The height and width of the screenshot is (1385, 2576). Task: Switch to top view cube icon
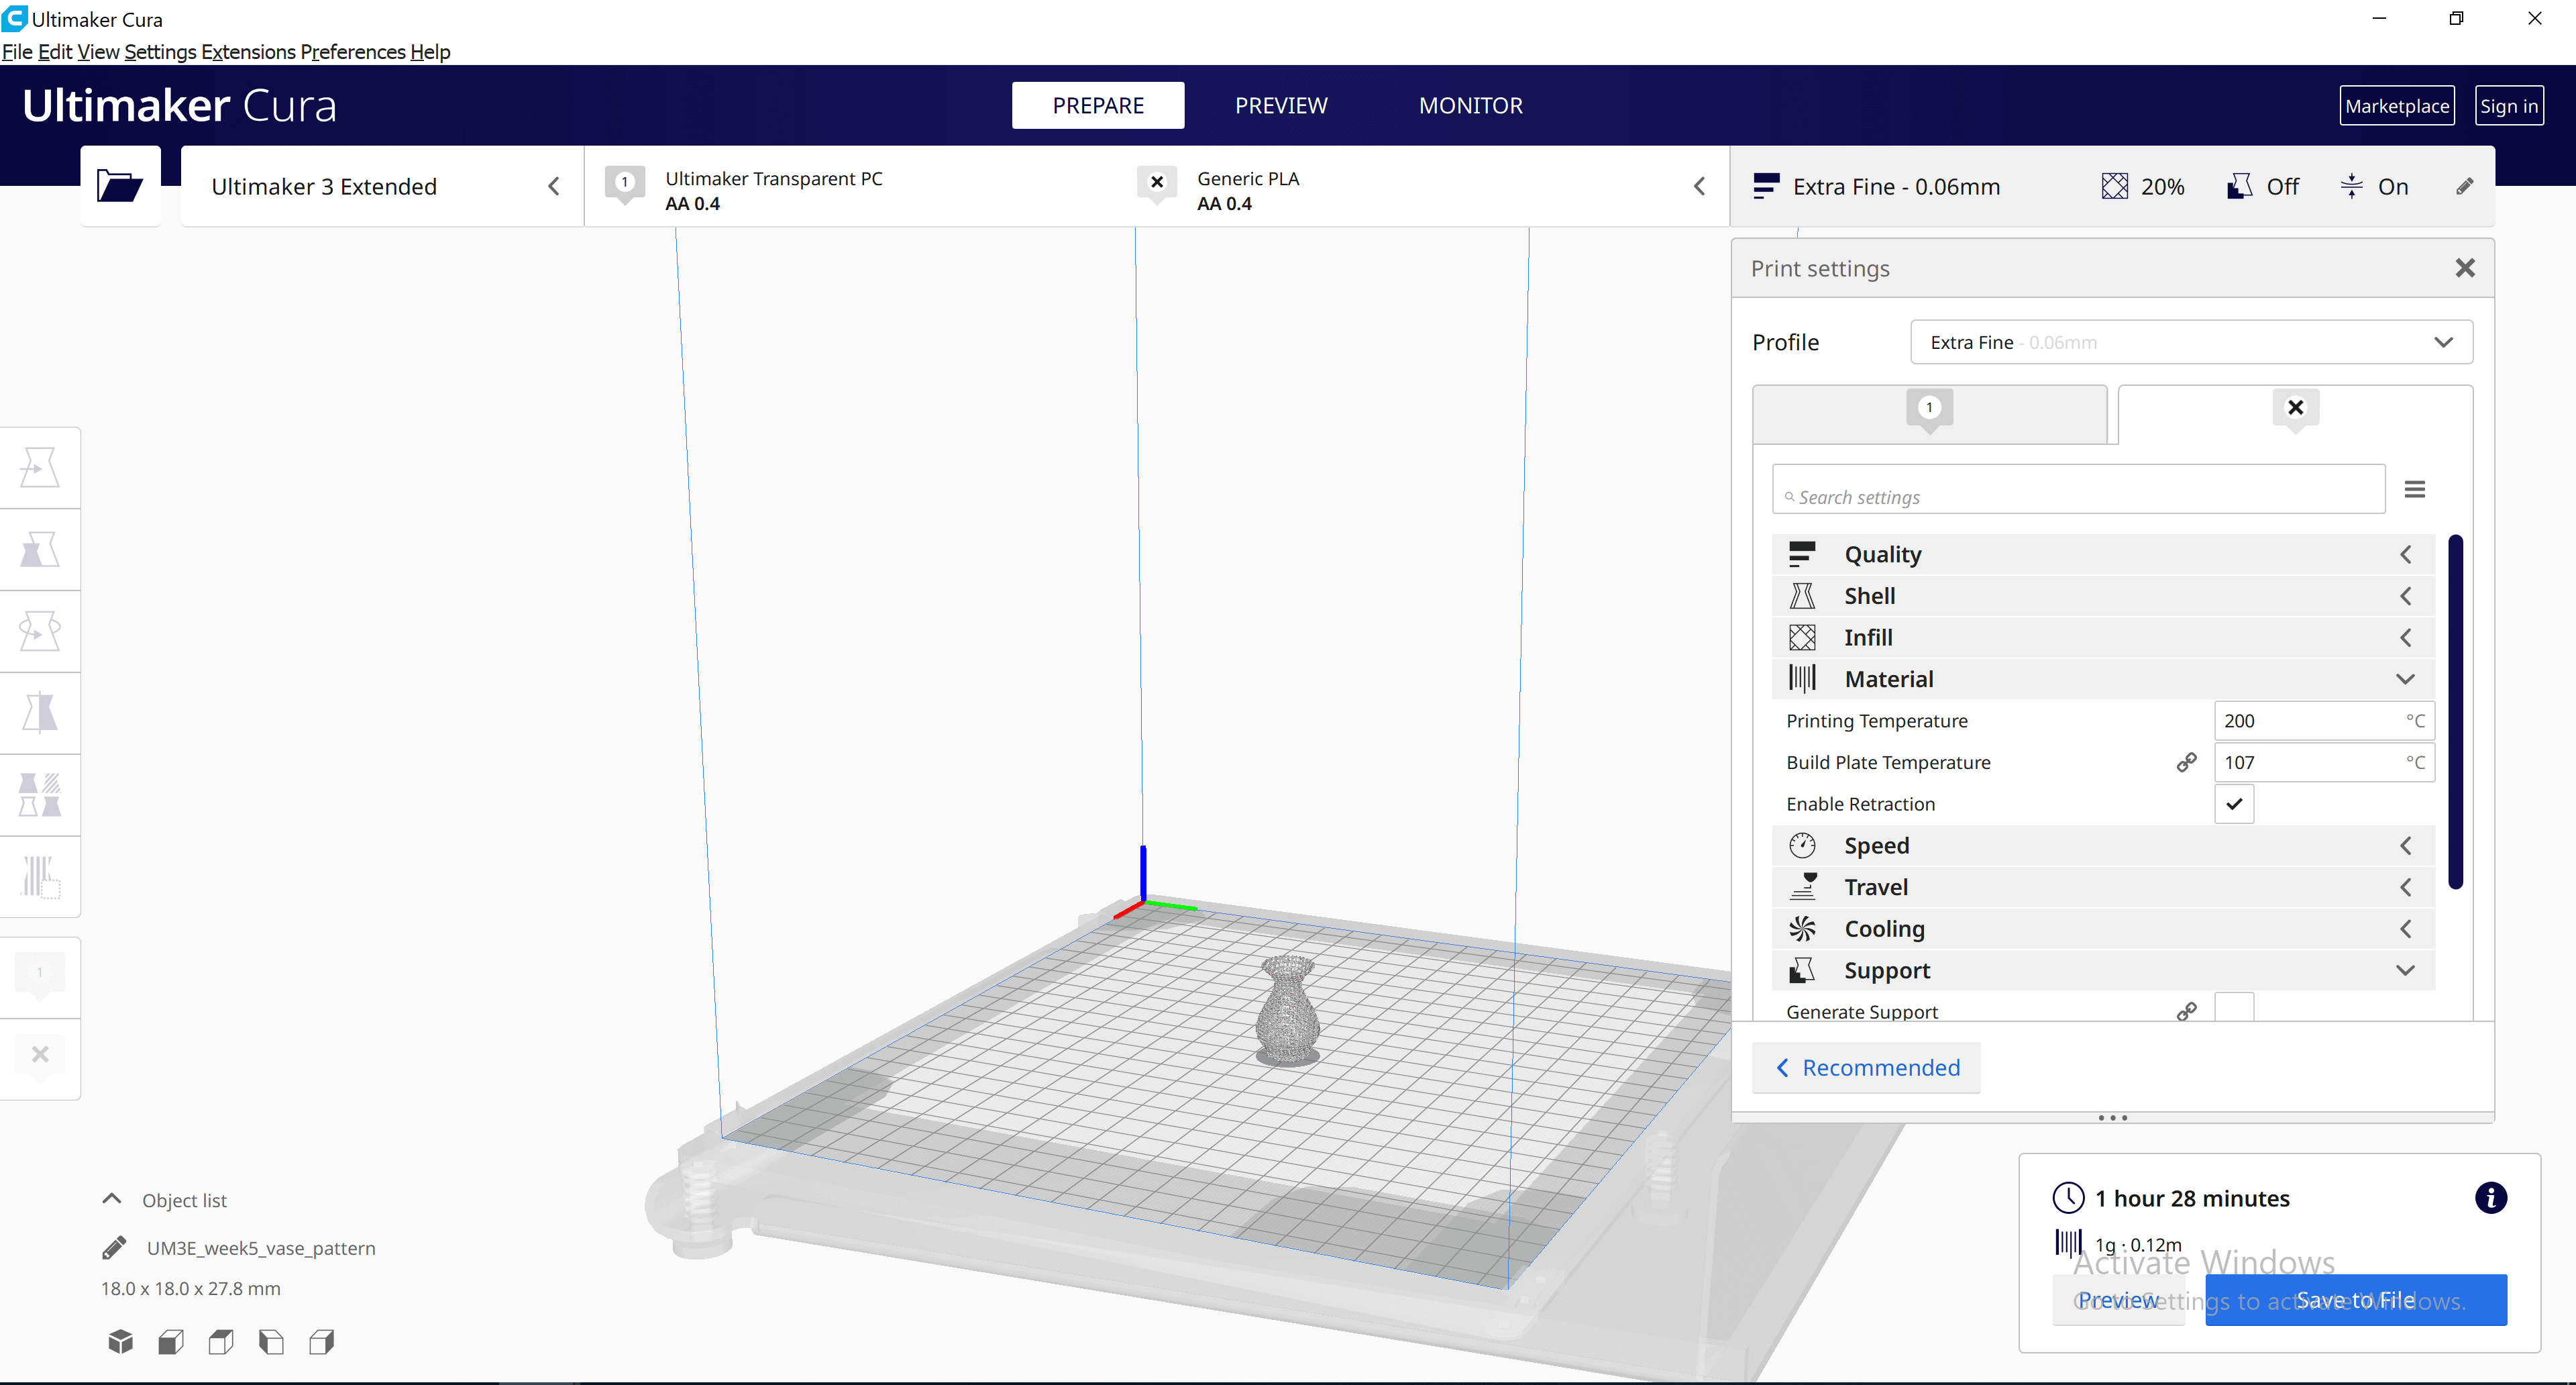pos(221,1342)
